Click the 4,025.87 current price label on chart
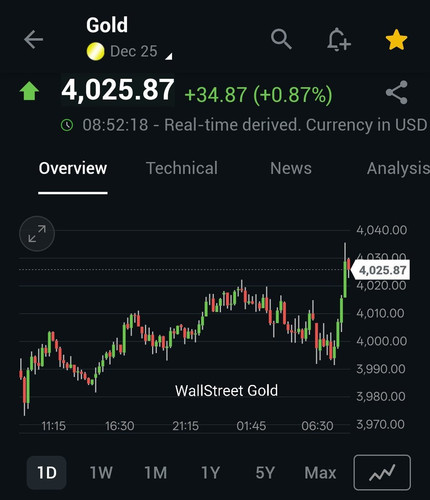 coord(381,270)
